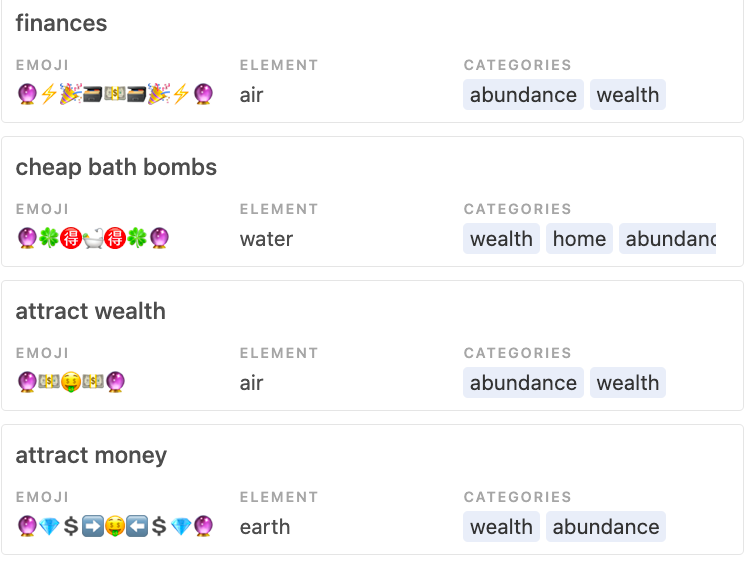This screenshot has width=752, height=566.
Task: Open the cheap bath bombs card
Action: 372,201
